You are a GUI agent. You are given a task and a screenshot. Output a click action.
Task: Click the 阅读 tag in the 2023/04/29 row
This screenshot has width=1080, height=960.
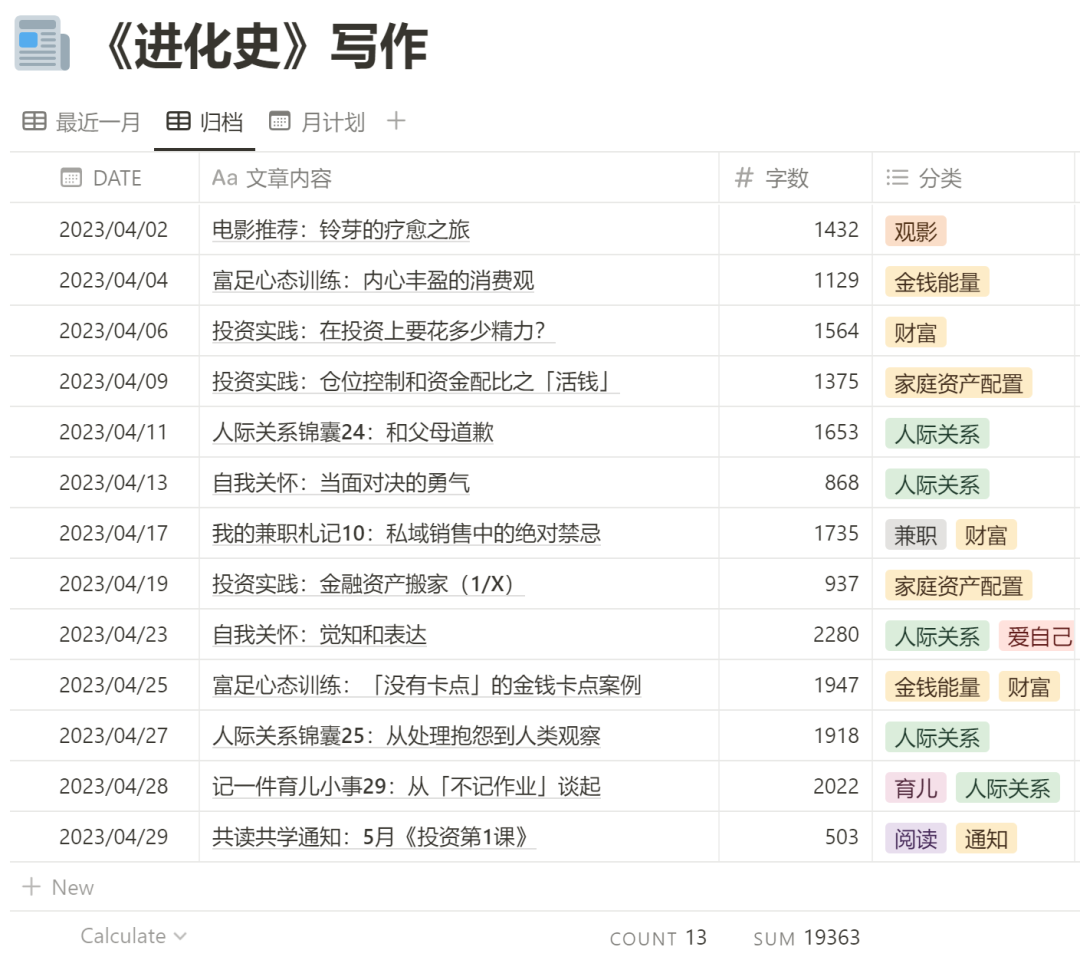pos(915,839)
